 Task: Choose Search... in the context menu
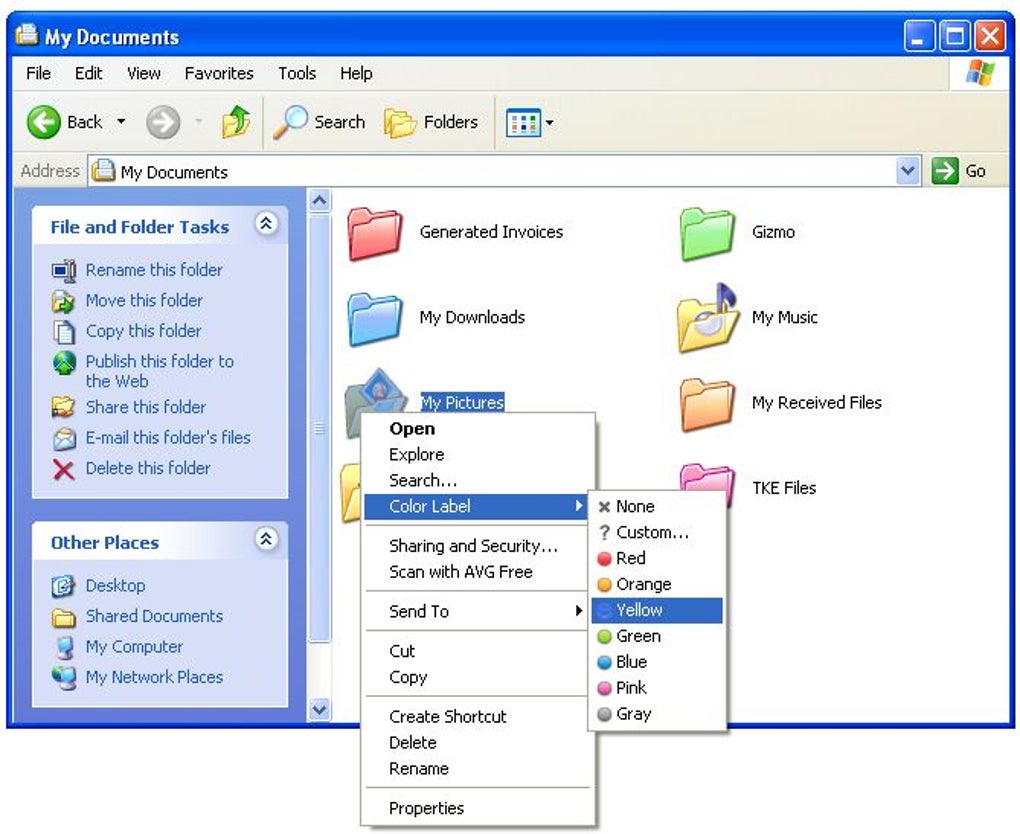(x=478, y=481)
